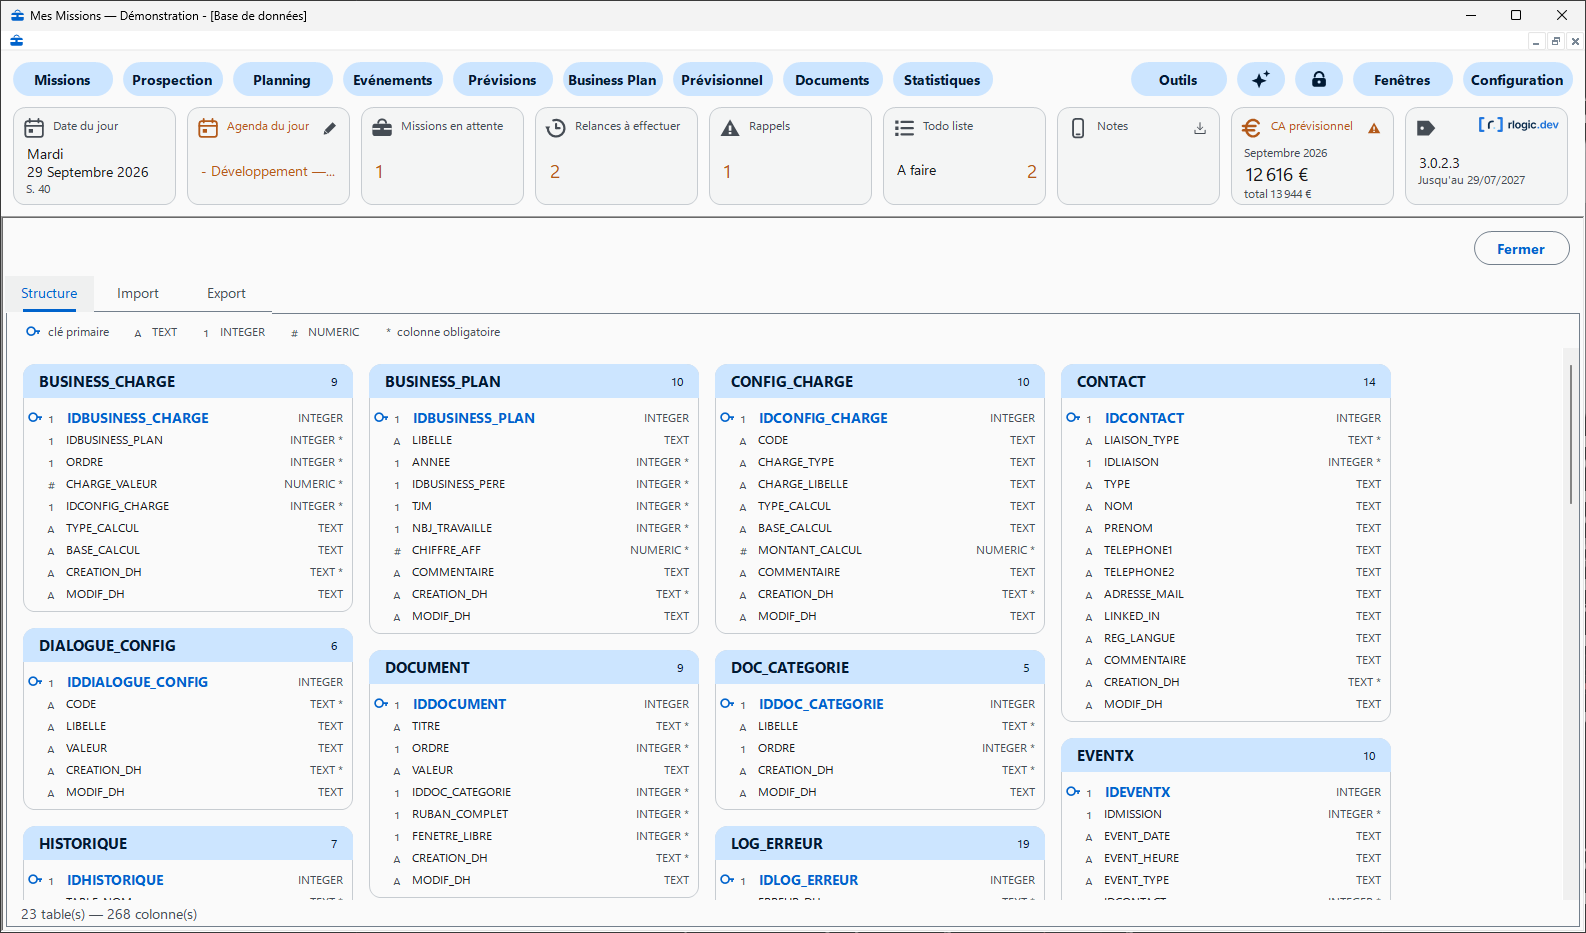Switch to the Import tab

tap(138, 293)
